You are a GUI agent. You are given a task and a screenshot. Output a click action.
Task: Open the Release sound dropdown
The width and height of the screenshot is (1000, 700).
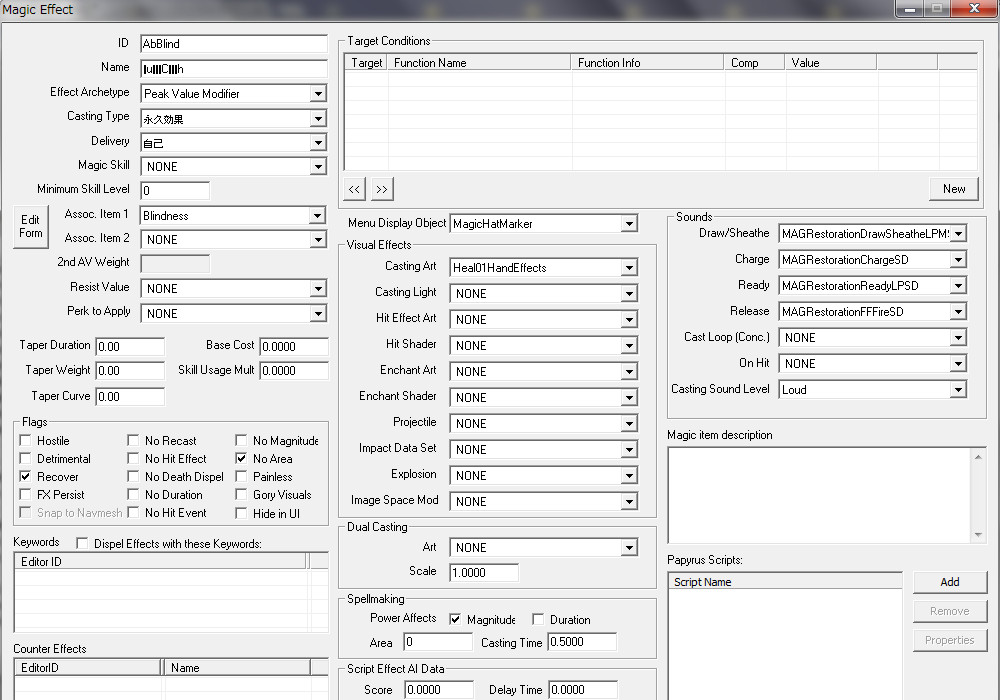click(x=958, y=312)
